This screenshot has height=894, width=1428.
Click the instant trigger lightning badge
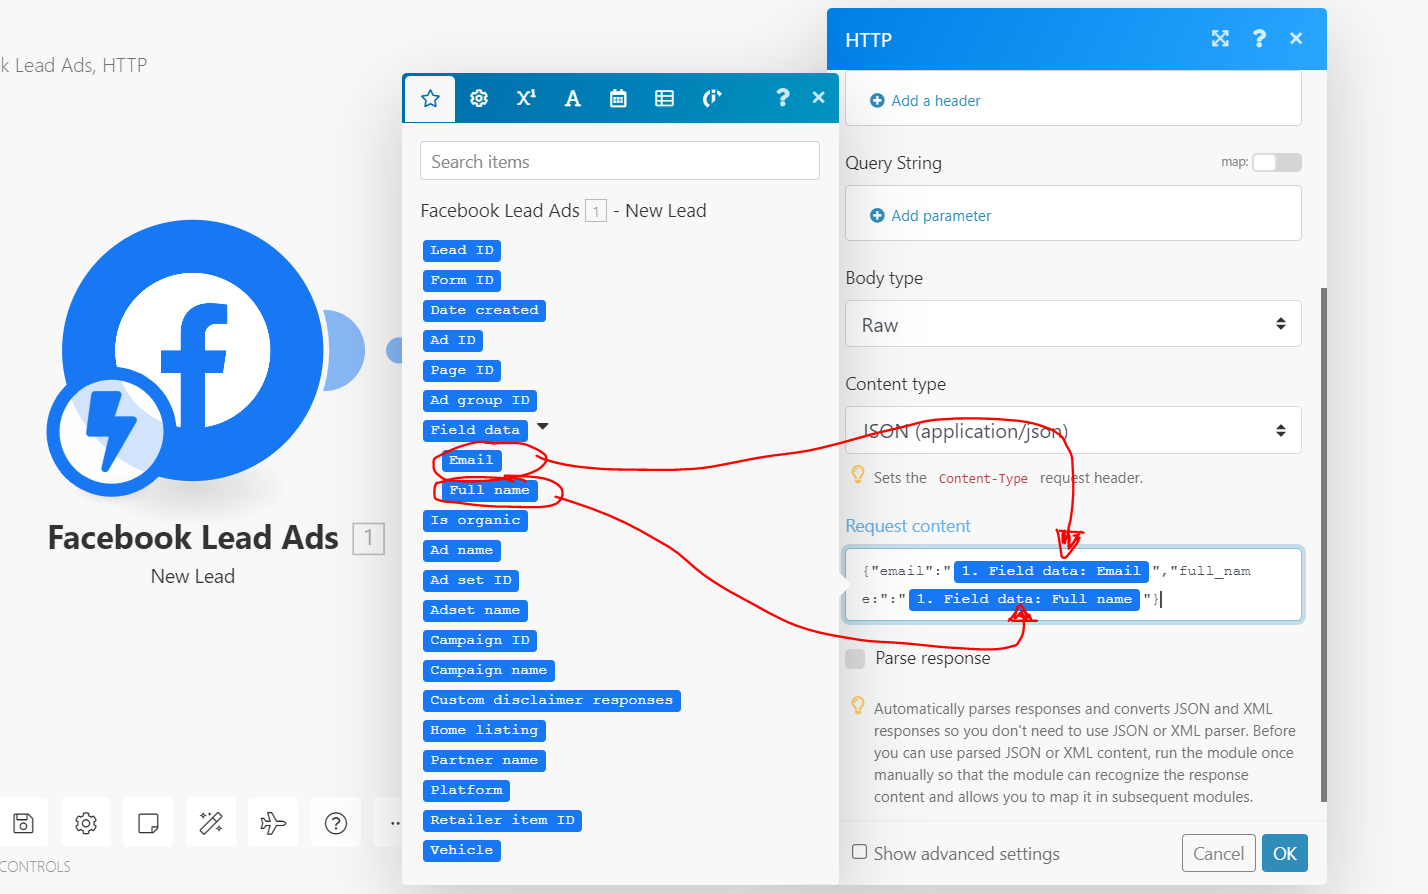pos(110,432)
